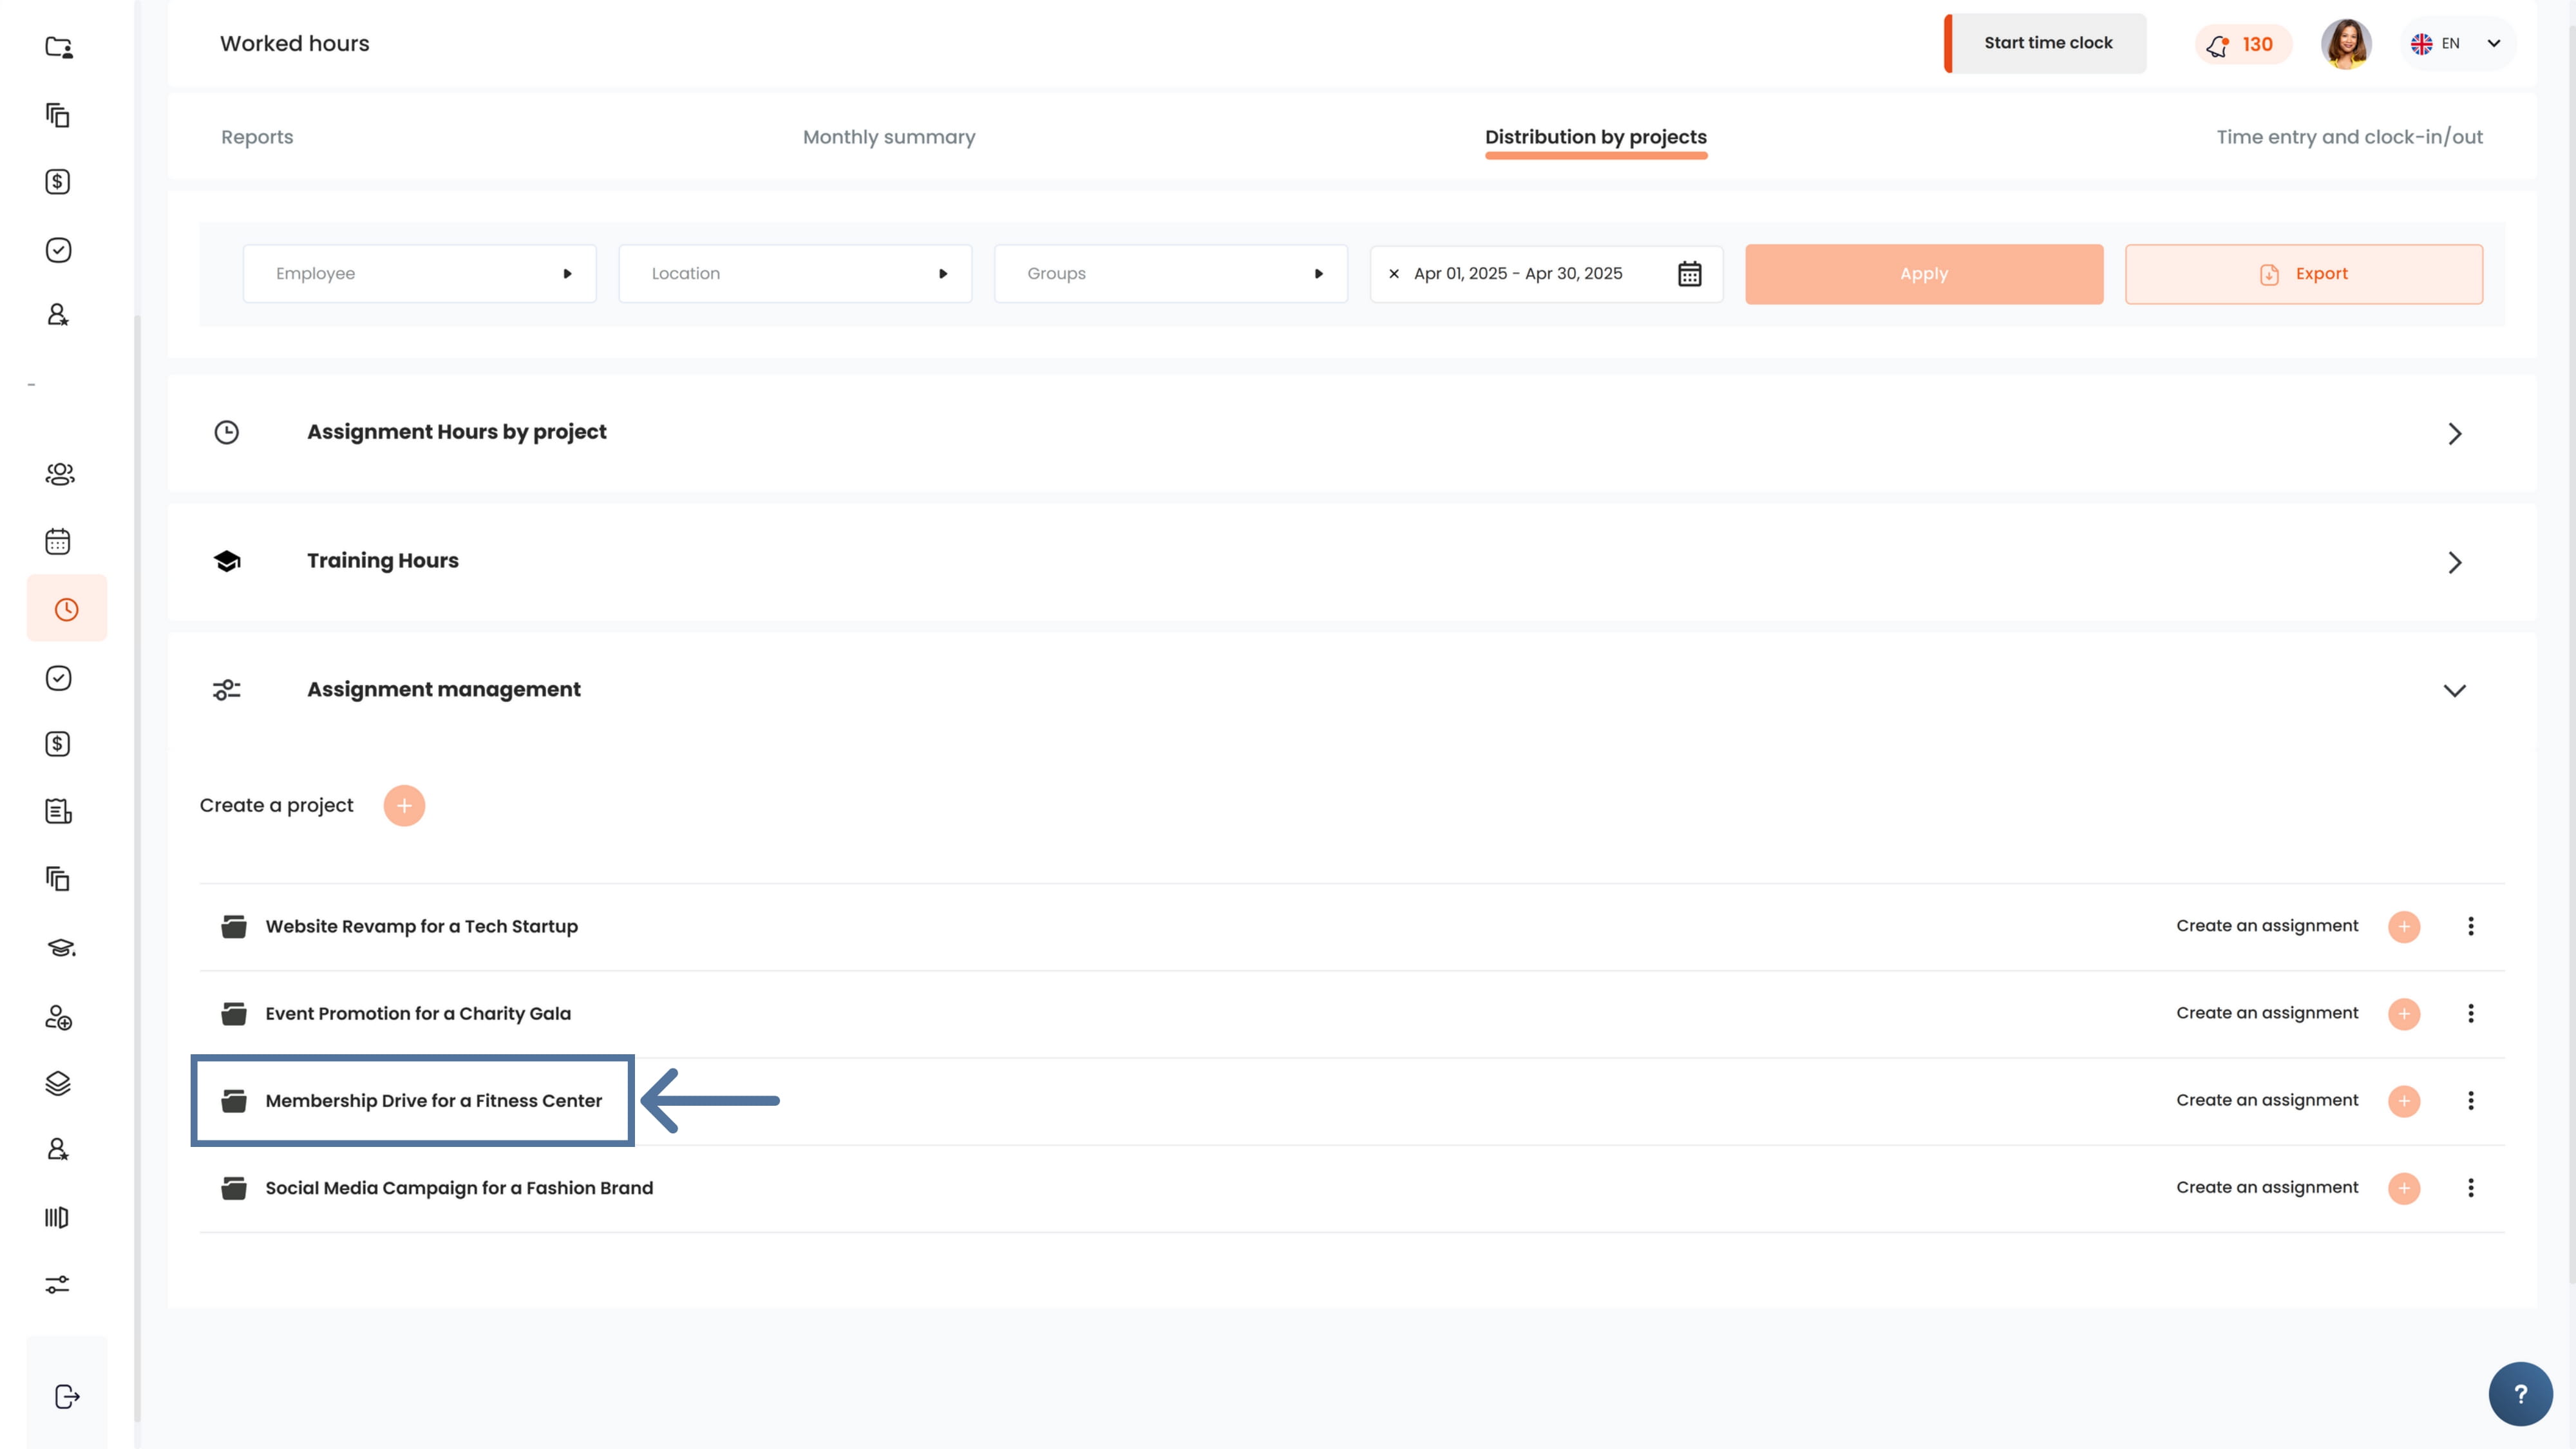Open the active Worked hours clock sidebar icon
Image resolution: width=2576 pixels, height=1449 pixels.
[66, 609]
